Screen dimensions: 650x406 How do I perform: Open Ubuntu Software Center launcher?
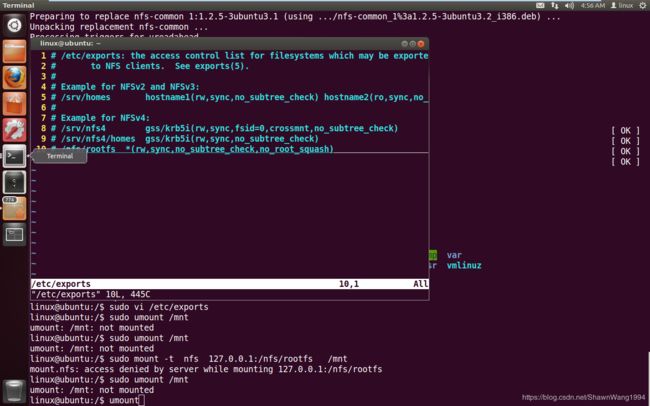14,104
